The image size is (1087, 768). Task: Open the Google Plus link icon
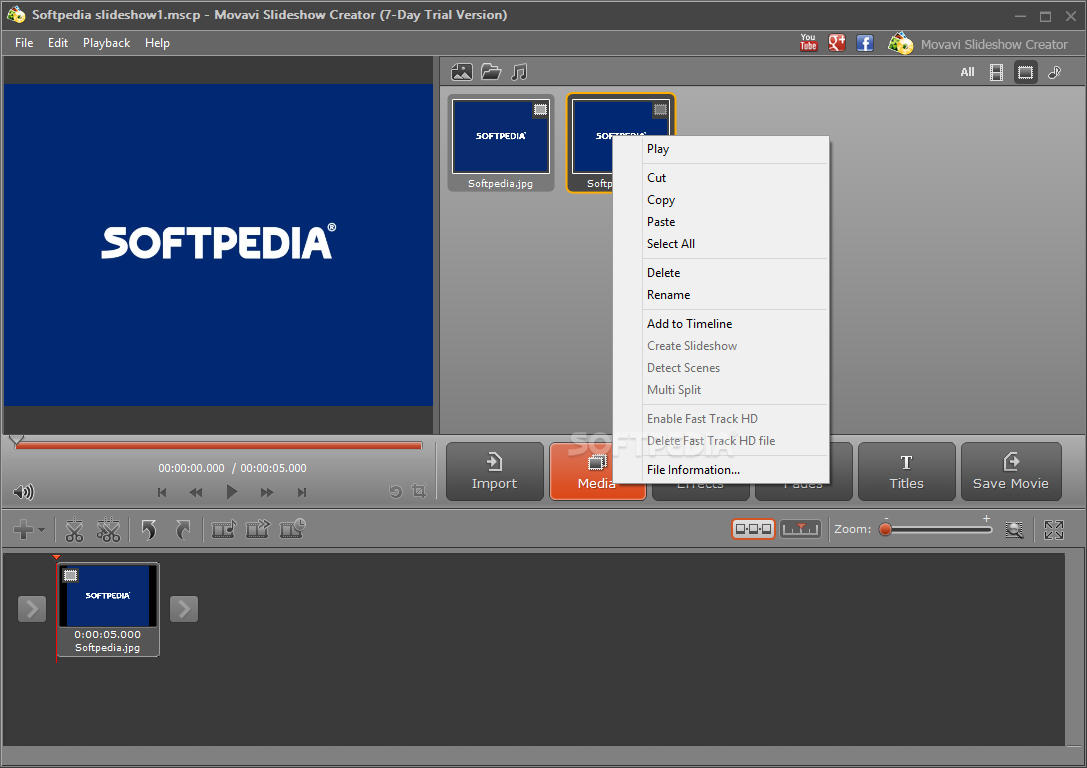tap(837, 43)
